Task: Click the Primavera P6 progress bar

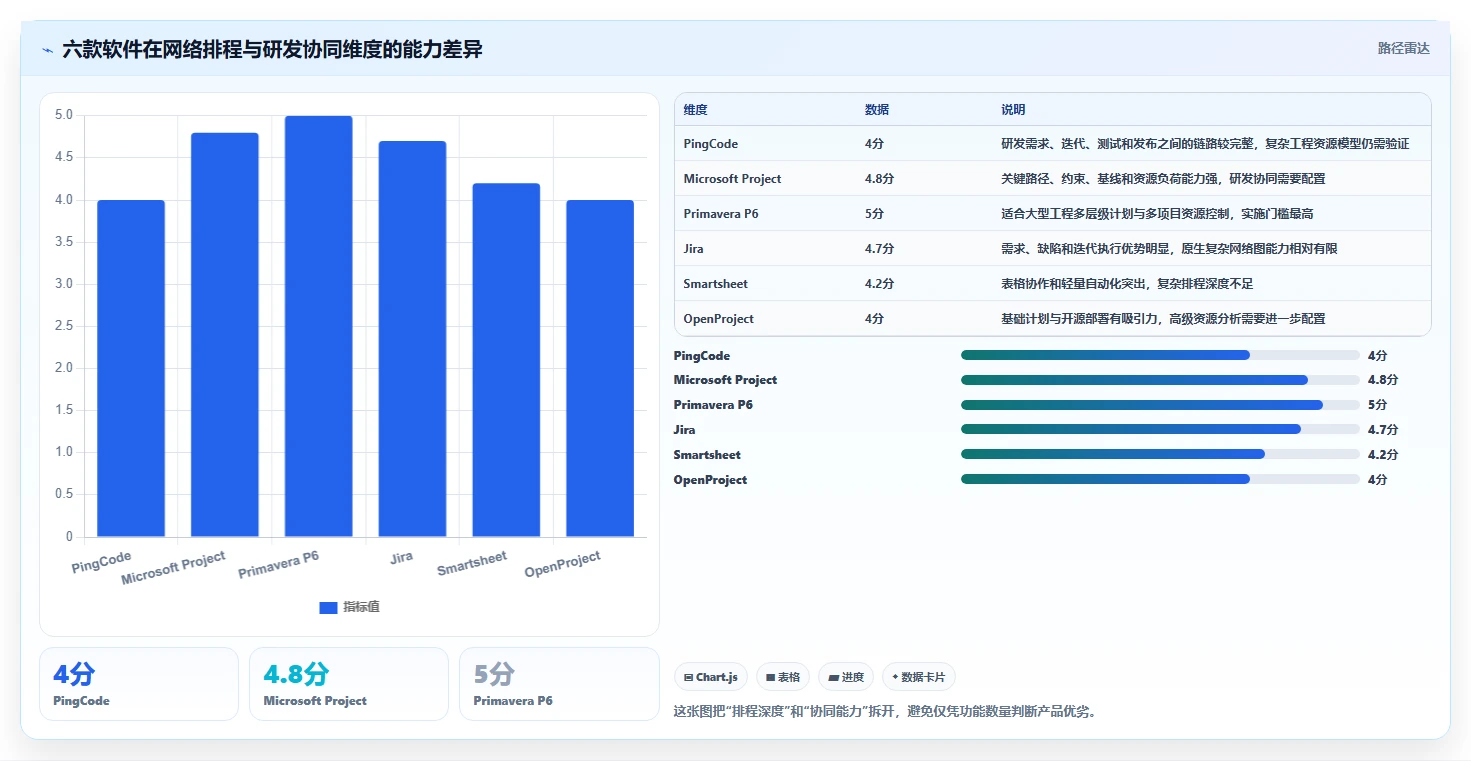Action: [1160, 405]
